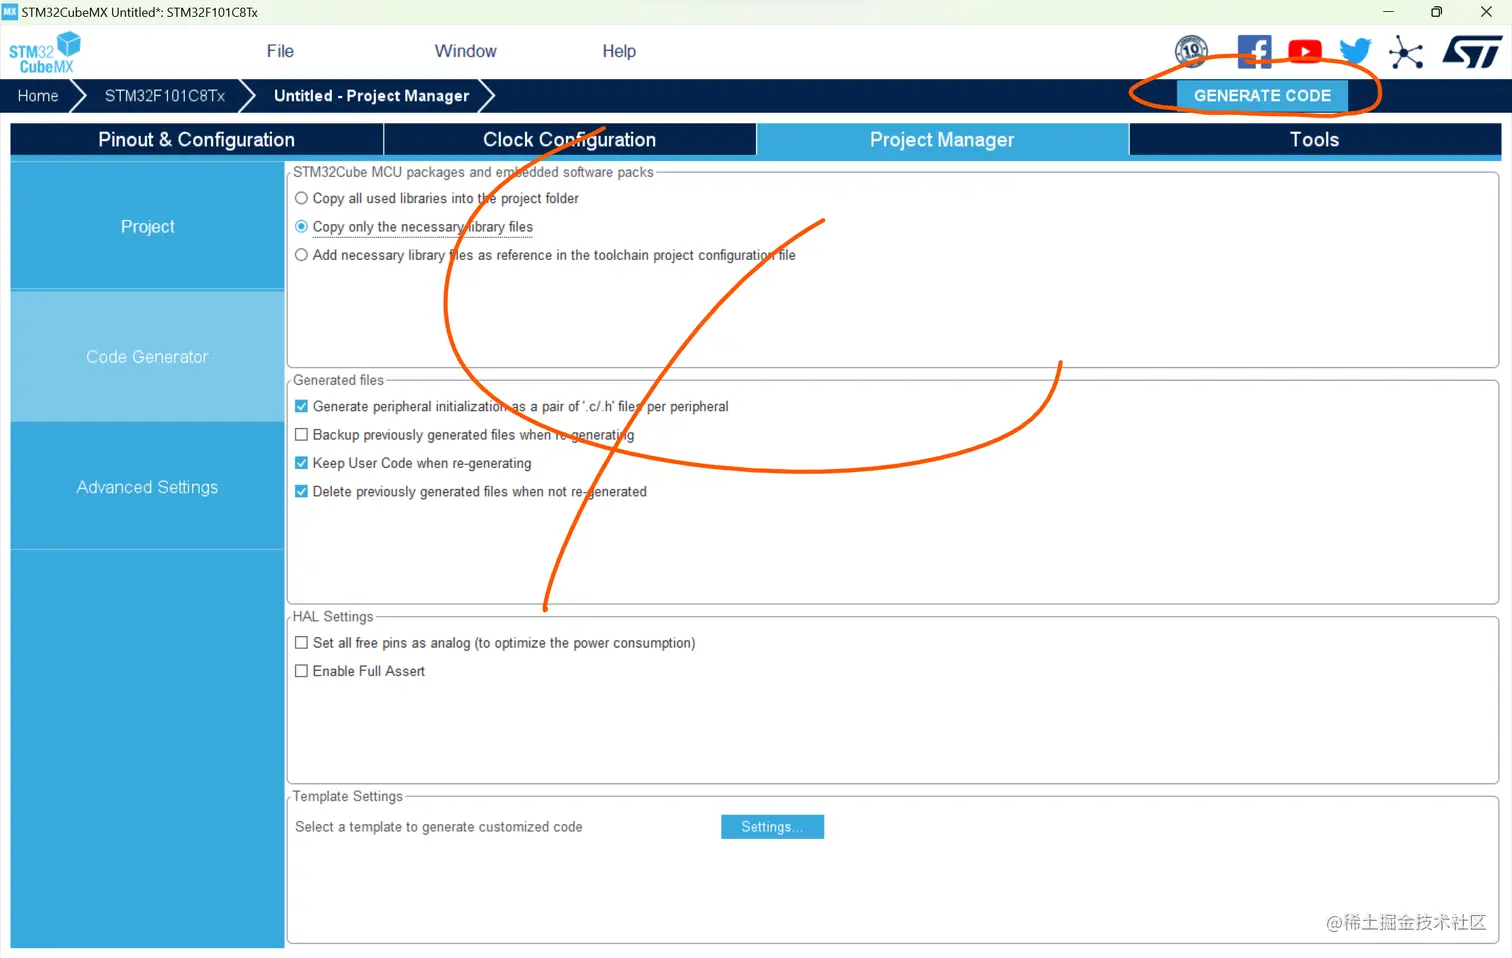Viewport: 1512px width, 958px height.
Task: Open the 10-year anniversary badge icon
Action: coord(1191,51)
